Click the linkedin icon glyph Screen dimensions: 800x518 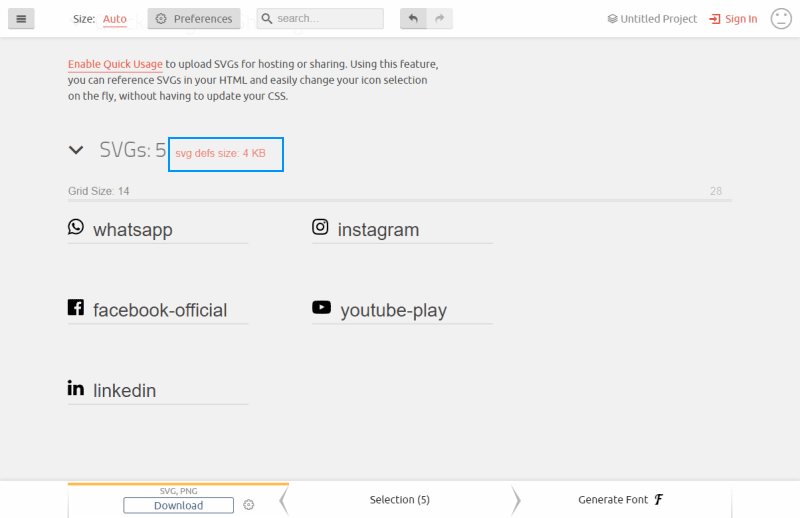coord(76,388)
